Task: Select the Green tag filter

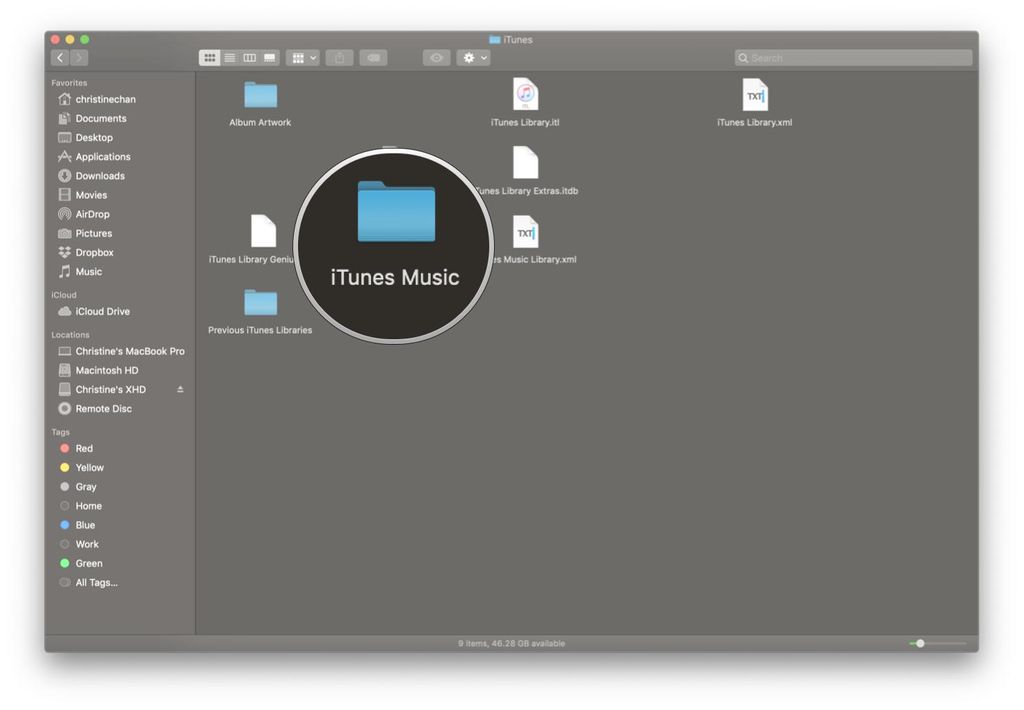Action: [x=89, y=563]
